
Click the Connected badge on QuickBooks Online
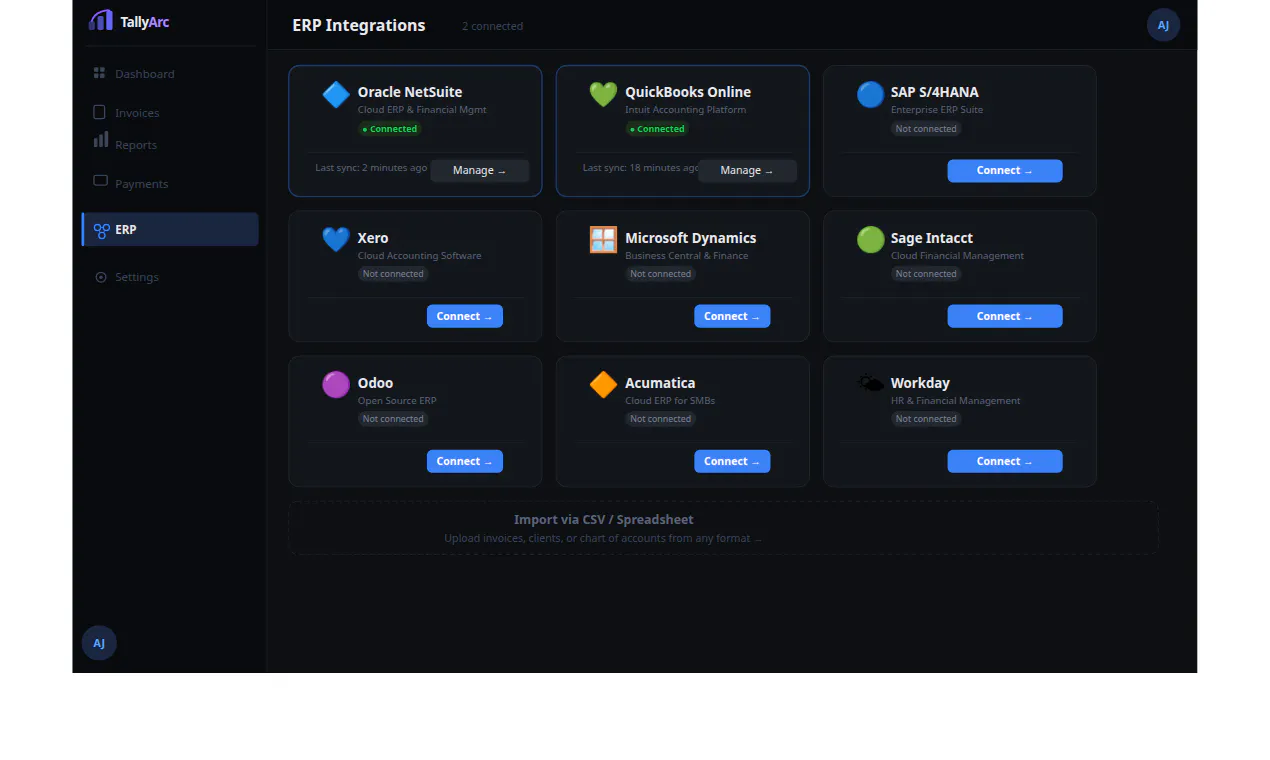click(657, 129)
